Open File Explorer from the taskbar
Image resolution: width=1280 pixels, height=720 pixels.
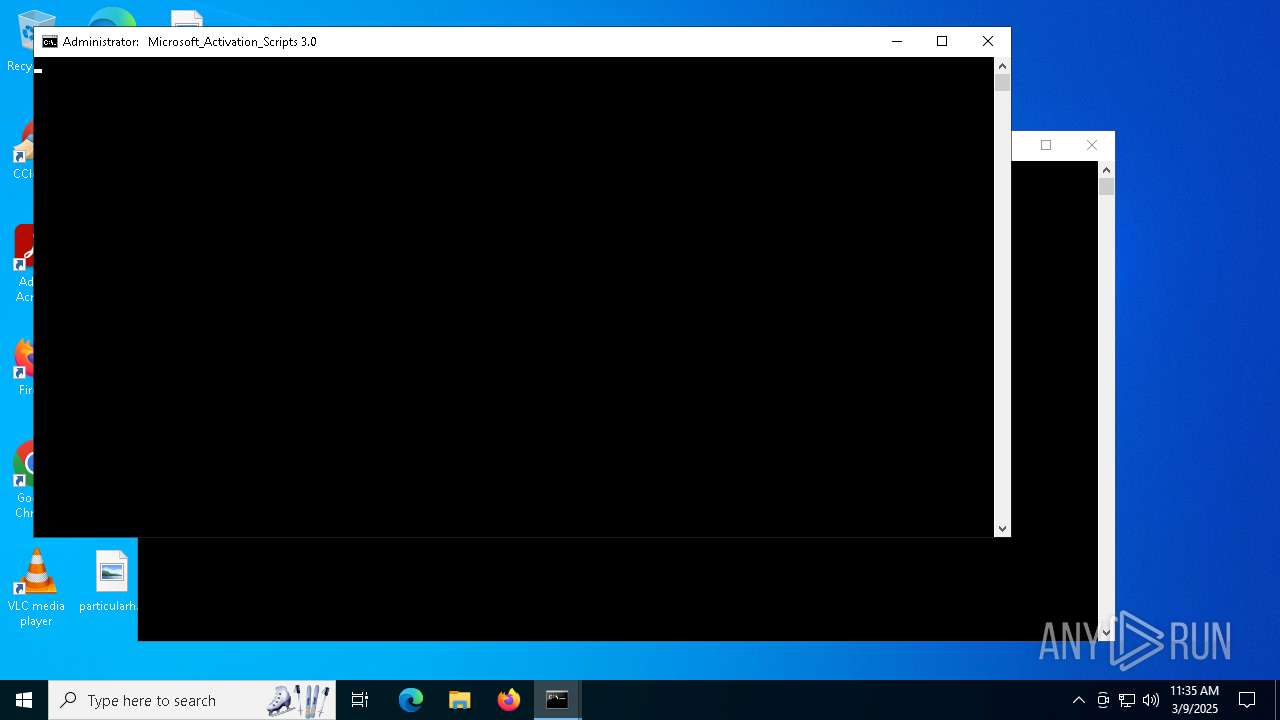coord(460,700)
